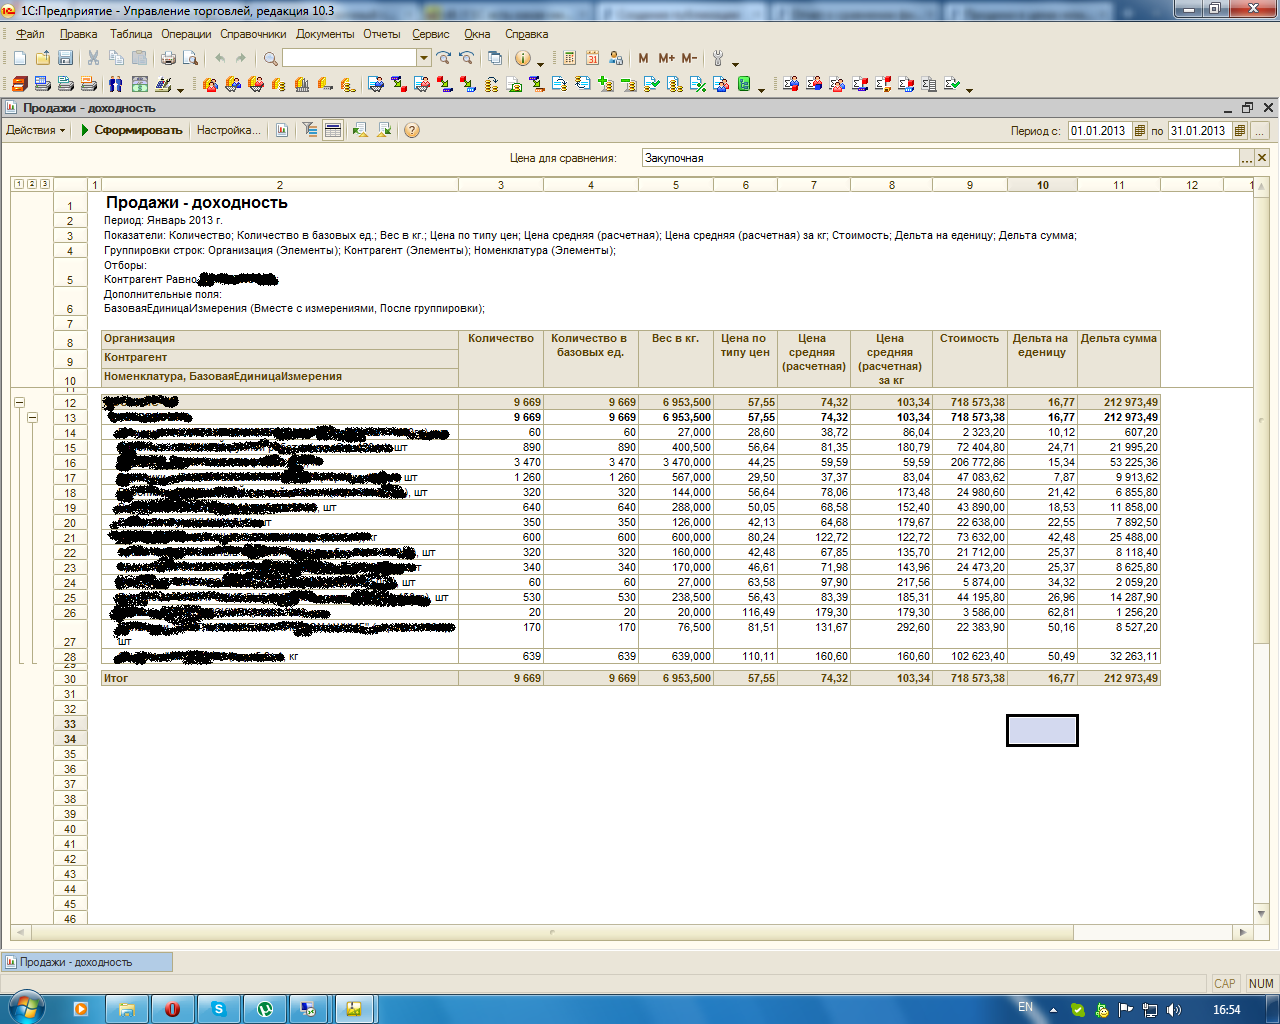Click the Paste clipboard icon

[x=140, y=59]
